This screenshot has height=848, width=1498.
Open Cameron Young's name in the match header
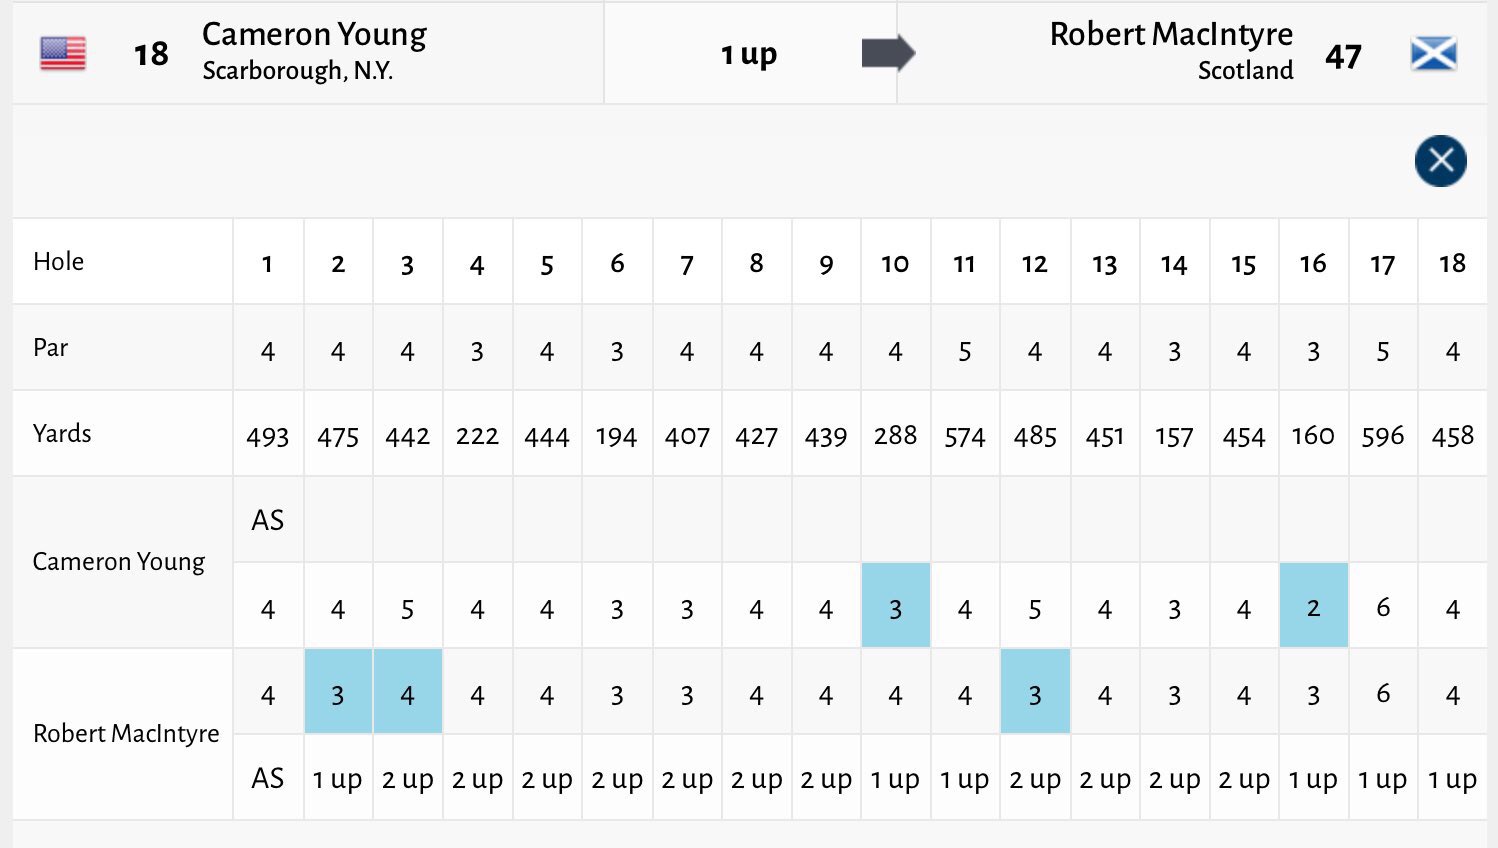(314, 35)
